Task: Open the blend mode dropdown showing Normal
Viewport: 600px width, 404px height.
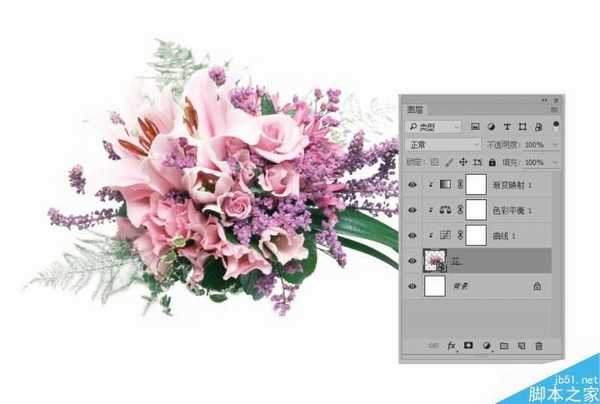Action: coord(444,145)
